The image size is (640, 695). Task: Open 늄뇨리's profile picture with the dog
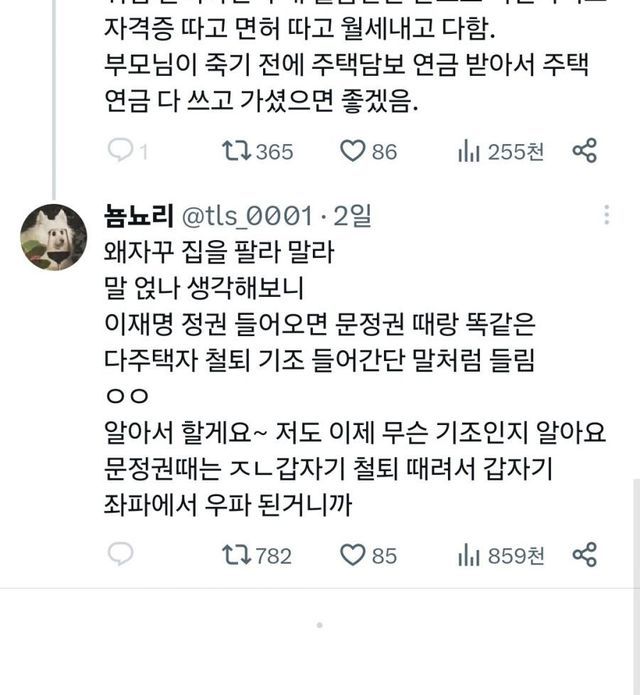tap(53, 236)
